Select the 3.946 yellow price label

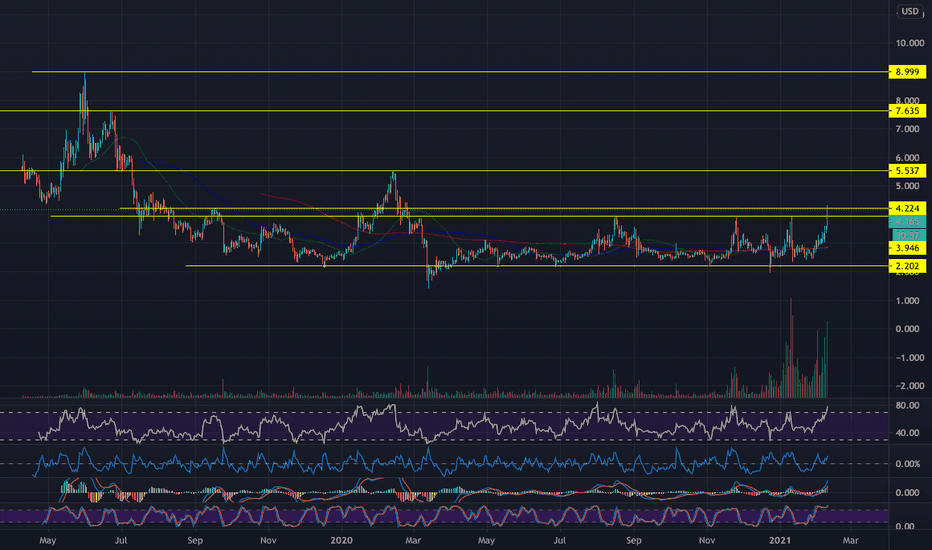(x=907, y=248)
